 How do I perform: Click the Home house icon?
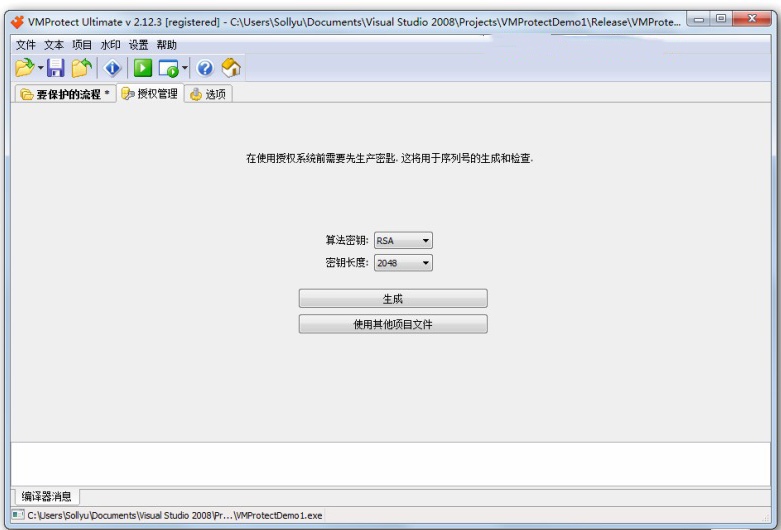pos(231,68)
